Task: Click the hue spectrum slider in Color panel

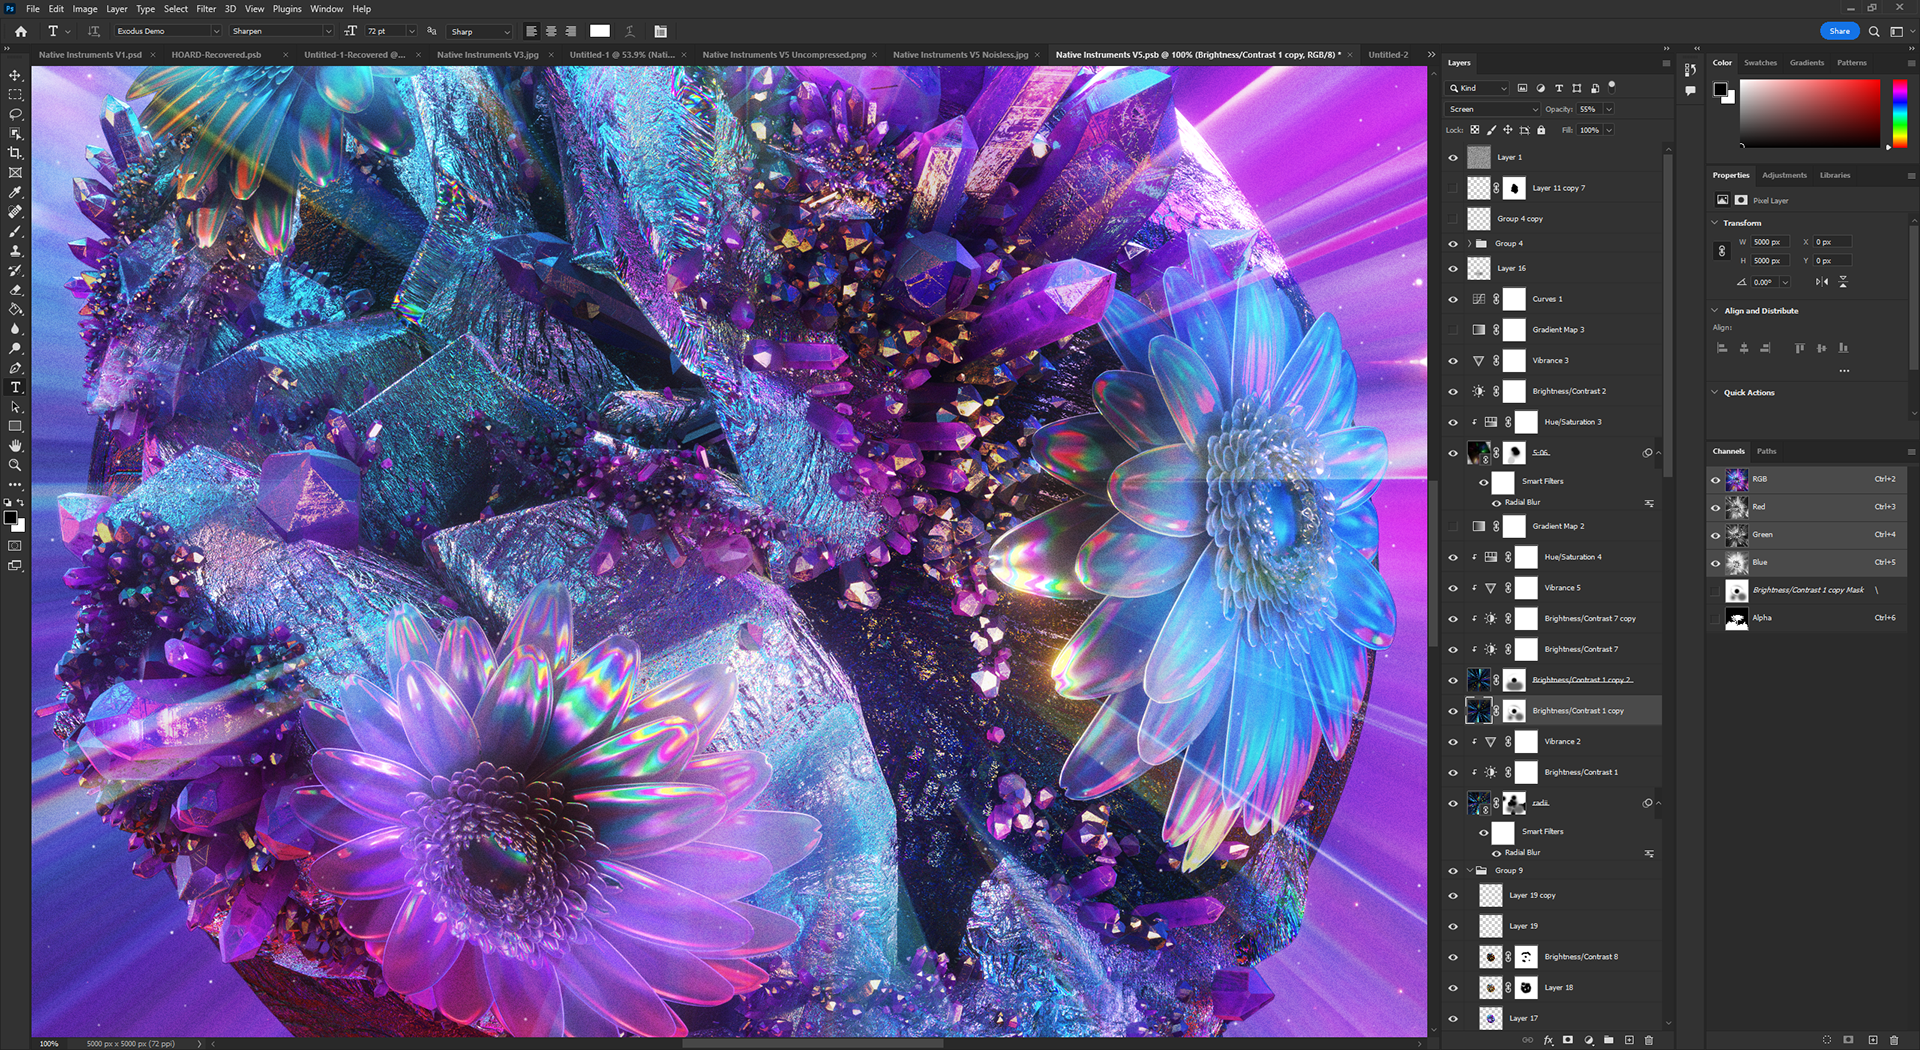Action: tap(1900, 114)
